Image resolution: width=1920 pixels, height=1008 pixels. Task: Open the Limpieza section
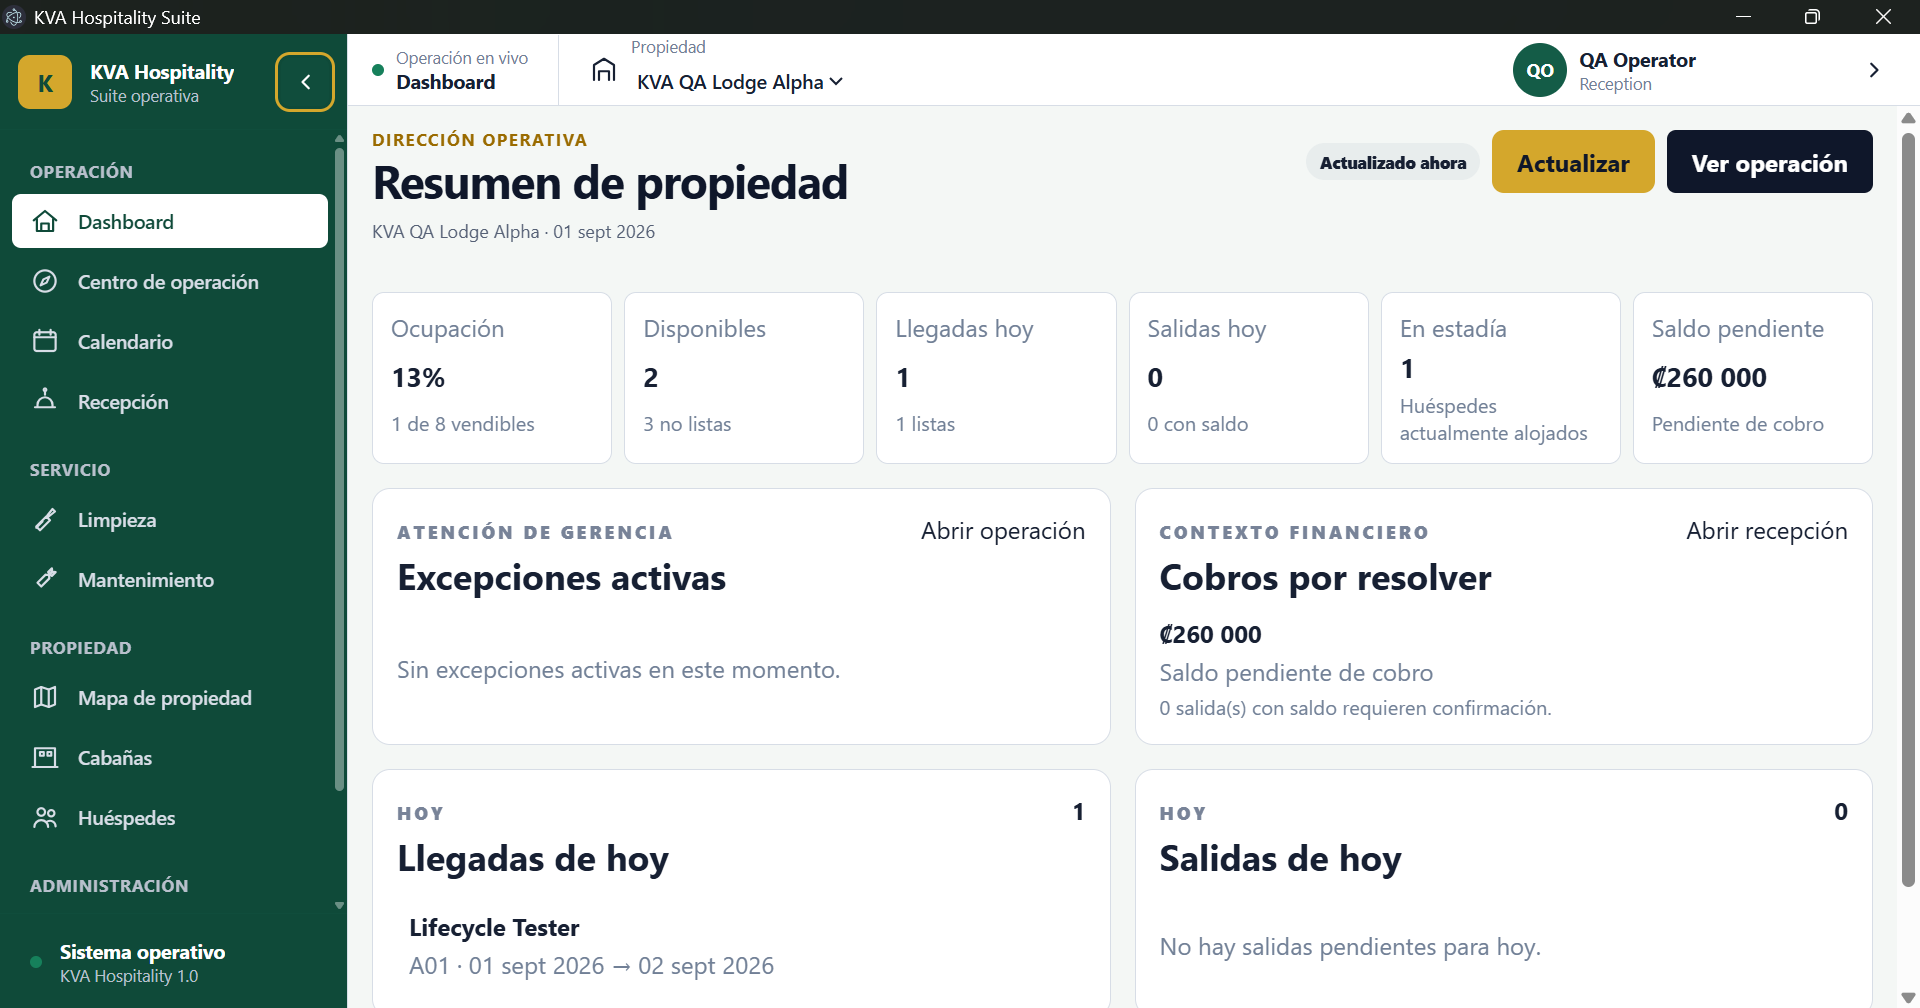pos(170,519)
